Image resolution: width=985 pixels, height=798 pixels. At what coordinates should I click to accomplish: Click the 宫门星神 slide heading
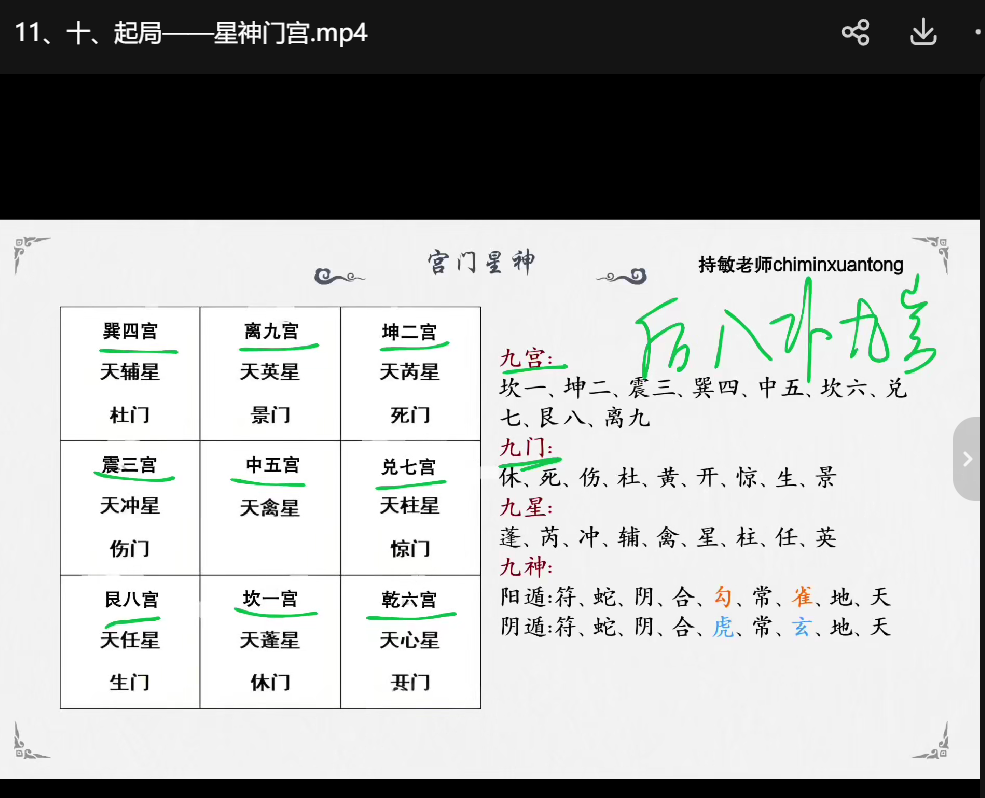(481, 263)
